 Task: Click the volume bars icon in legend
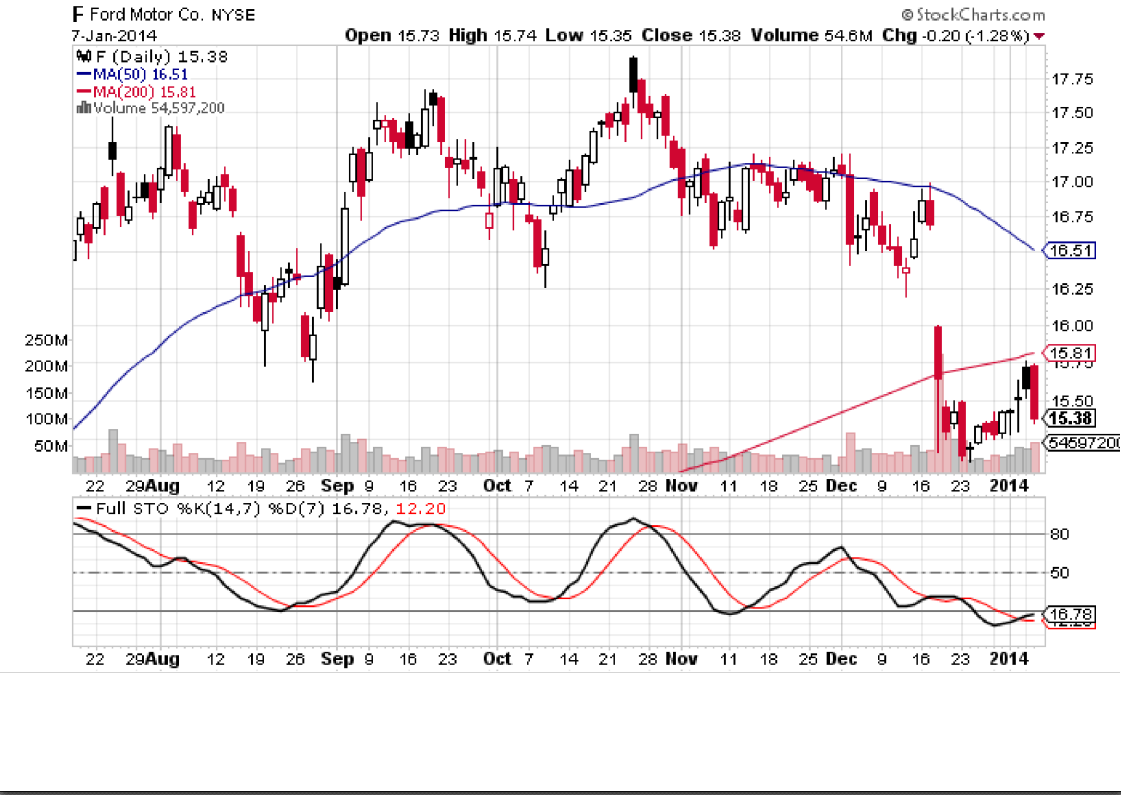click(83, 108)
